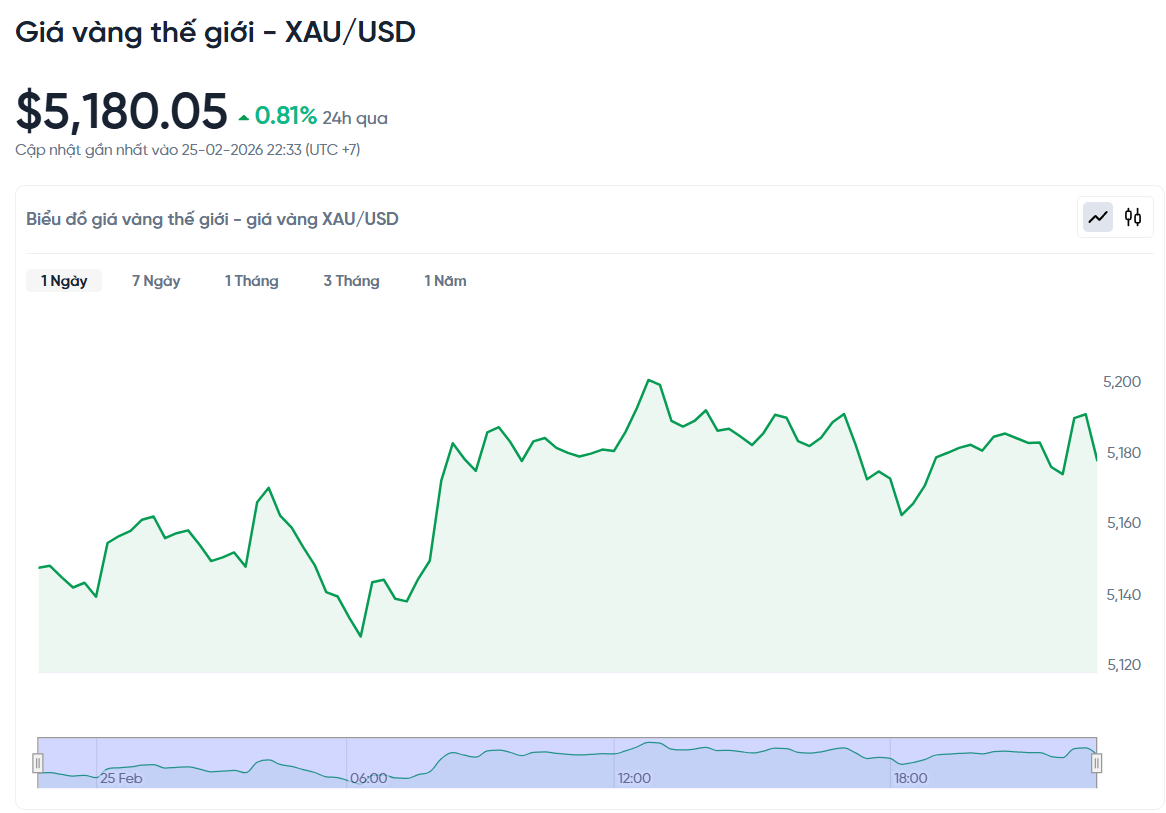Click the "25 Feb" label in navigator
Screen dimensions: 1166x813
119,777
